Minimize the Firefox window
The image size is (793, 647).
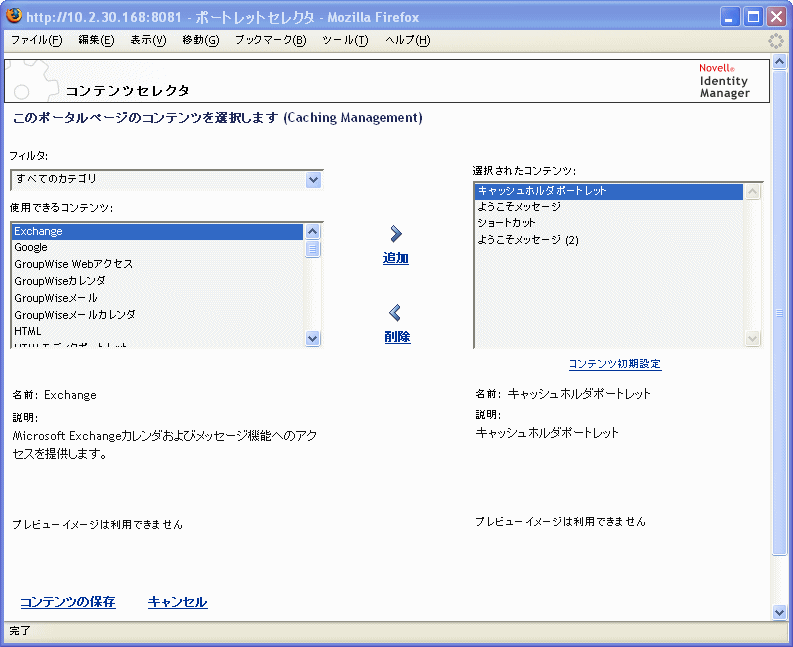click(x=729, y=17)
